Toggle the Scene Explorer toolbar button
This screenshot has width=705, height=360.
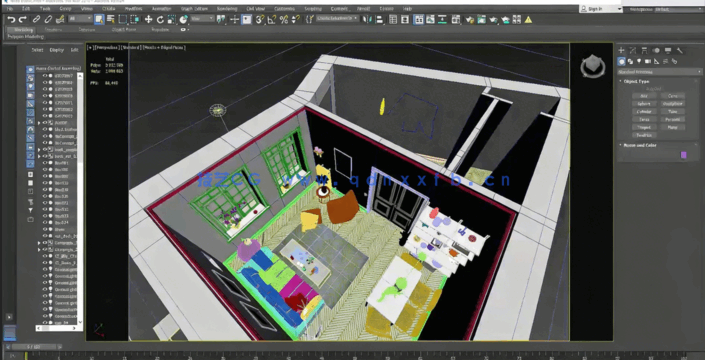tap(393, 19)
